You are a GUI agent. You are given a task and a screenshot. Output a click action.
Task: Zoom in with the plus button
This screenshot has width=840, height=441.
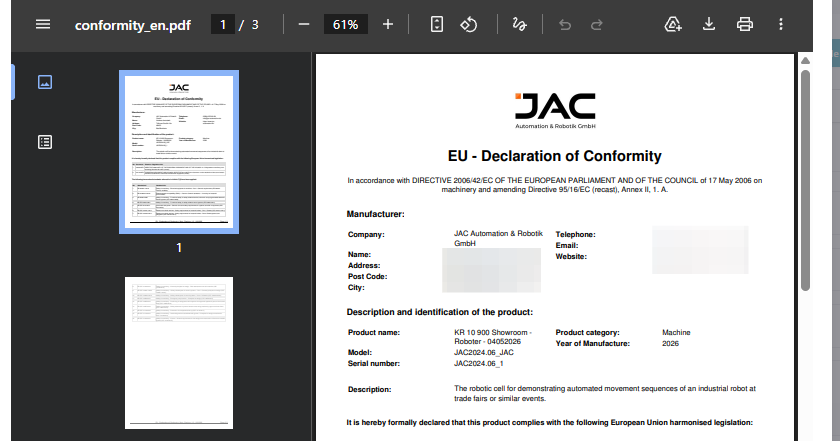(388, 25)
